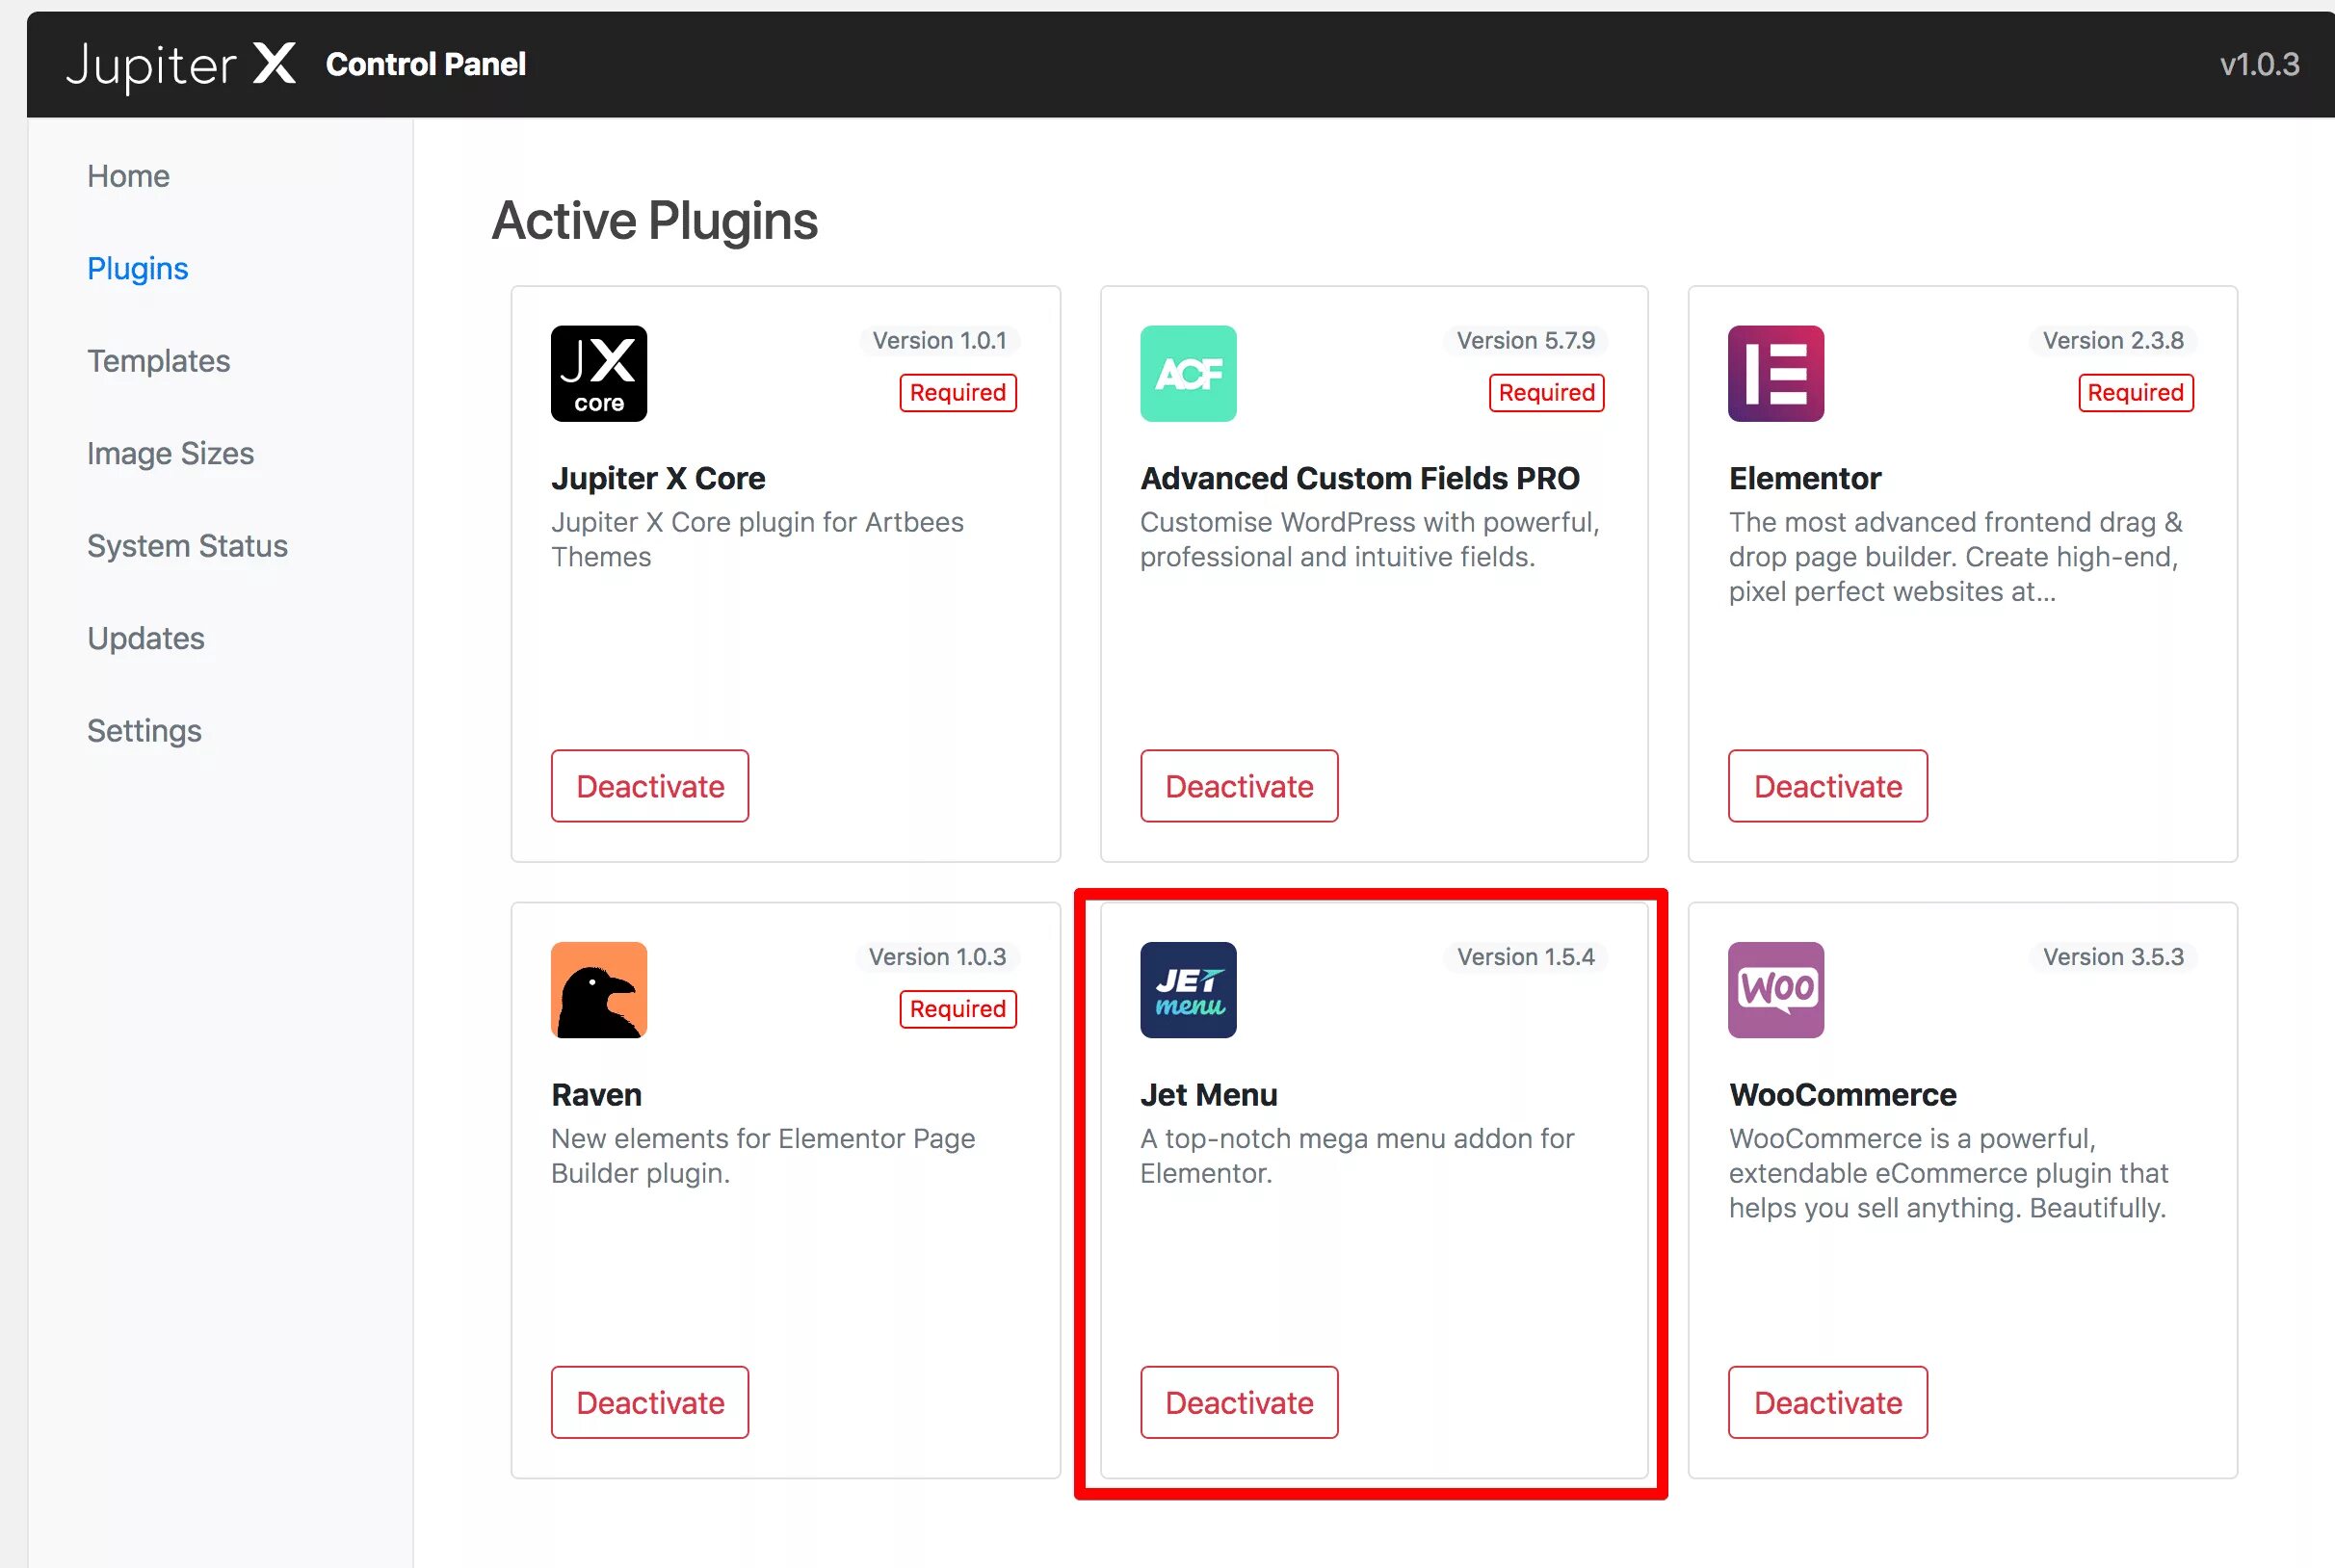Open System Status in sidebar
Image resolution: width=2335 pixels, height=1568 pixels.
pyautogui.click(x=187, y=546)
